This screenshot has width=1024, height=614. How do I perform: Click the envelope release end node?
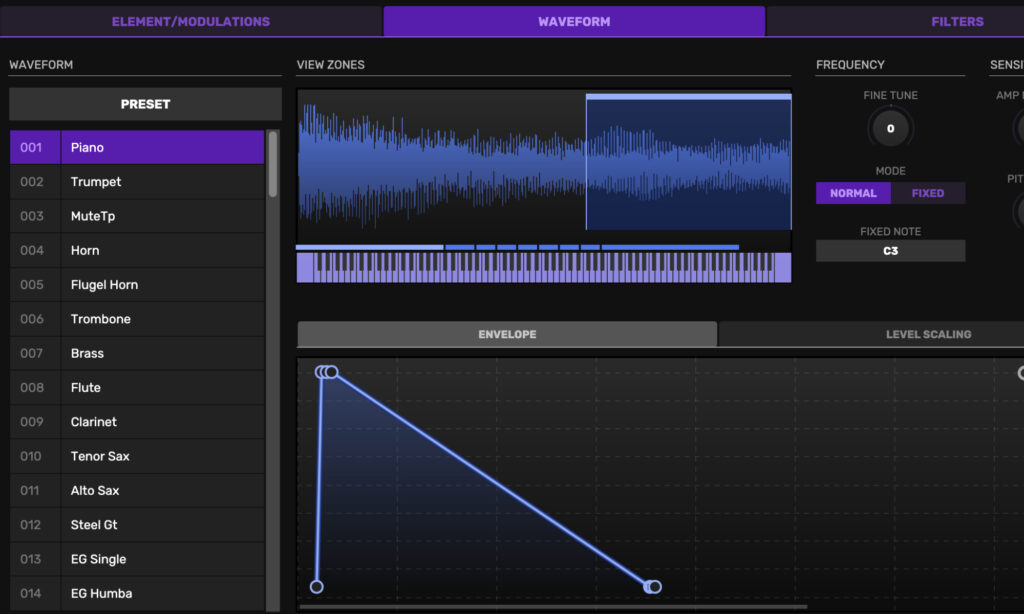(x=655, y=587)
